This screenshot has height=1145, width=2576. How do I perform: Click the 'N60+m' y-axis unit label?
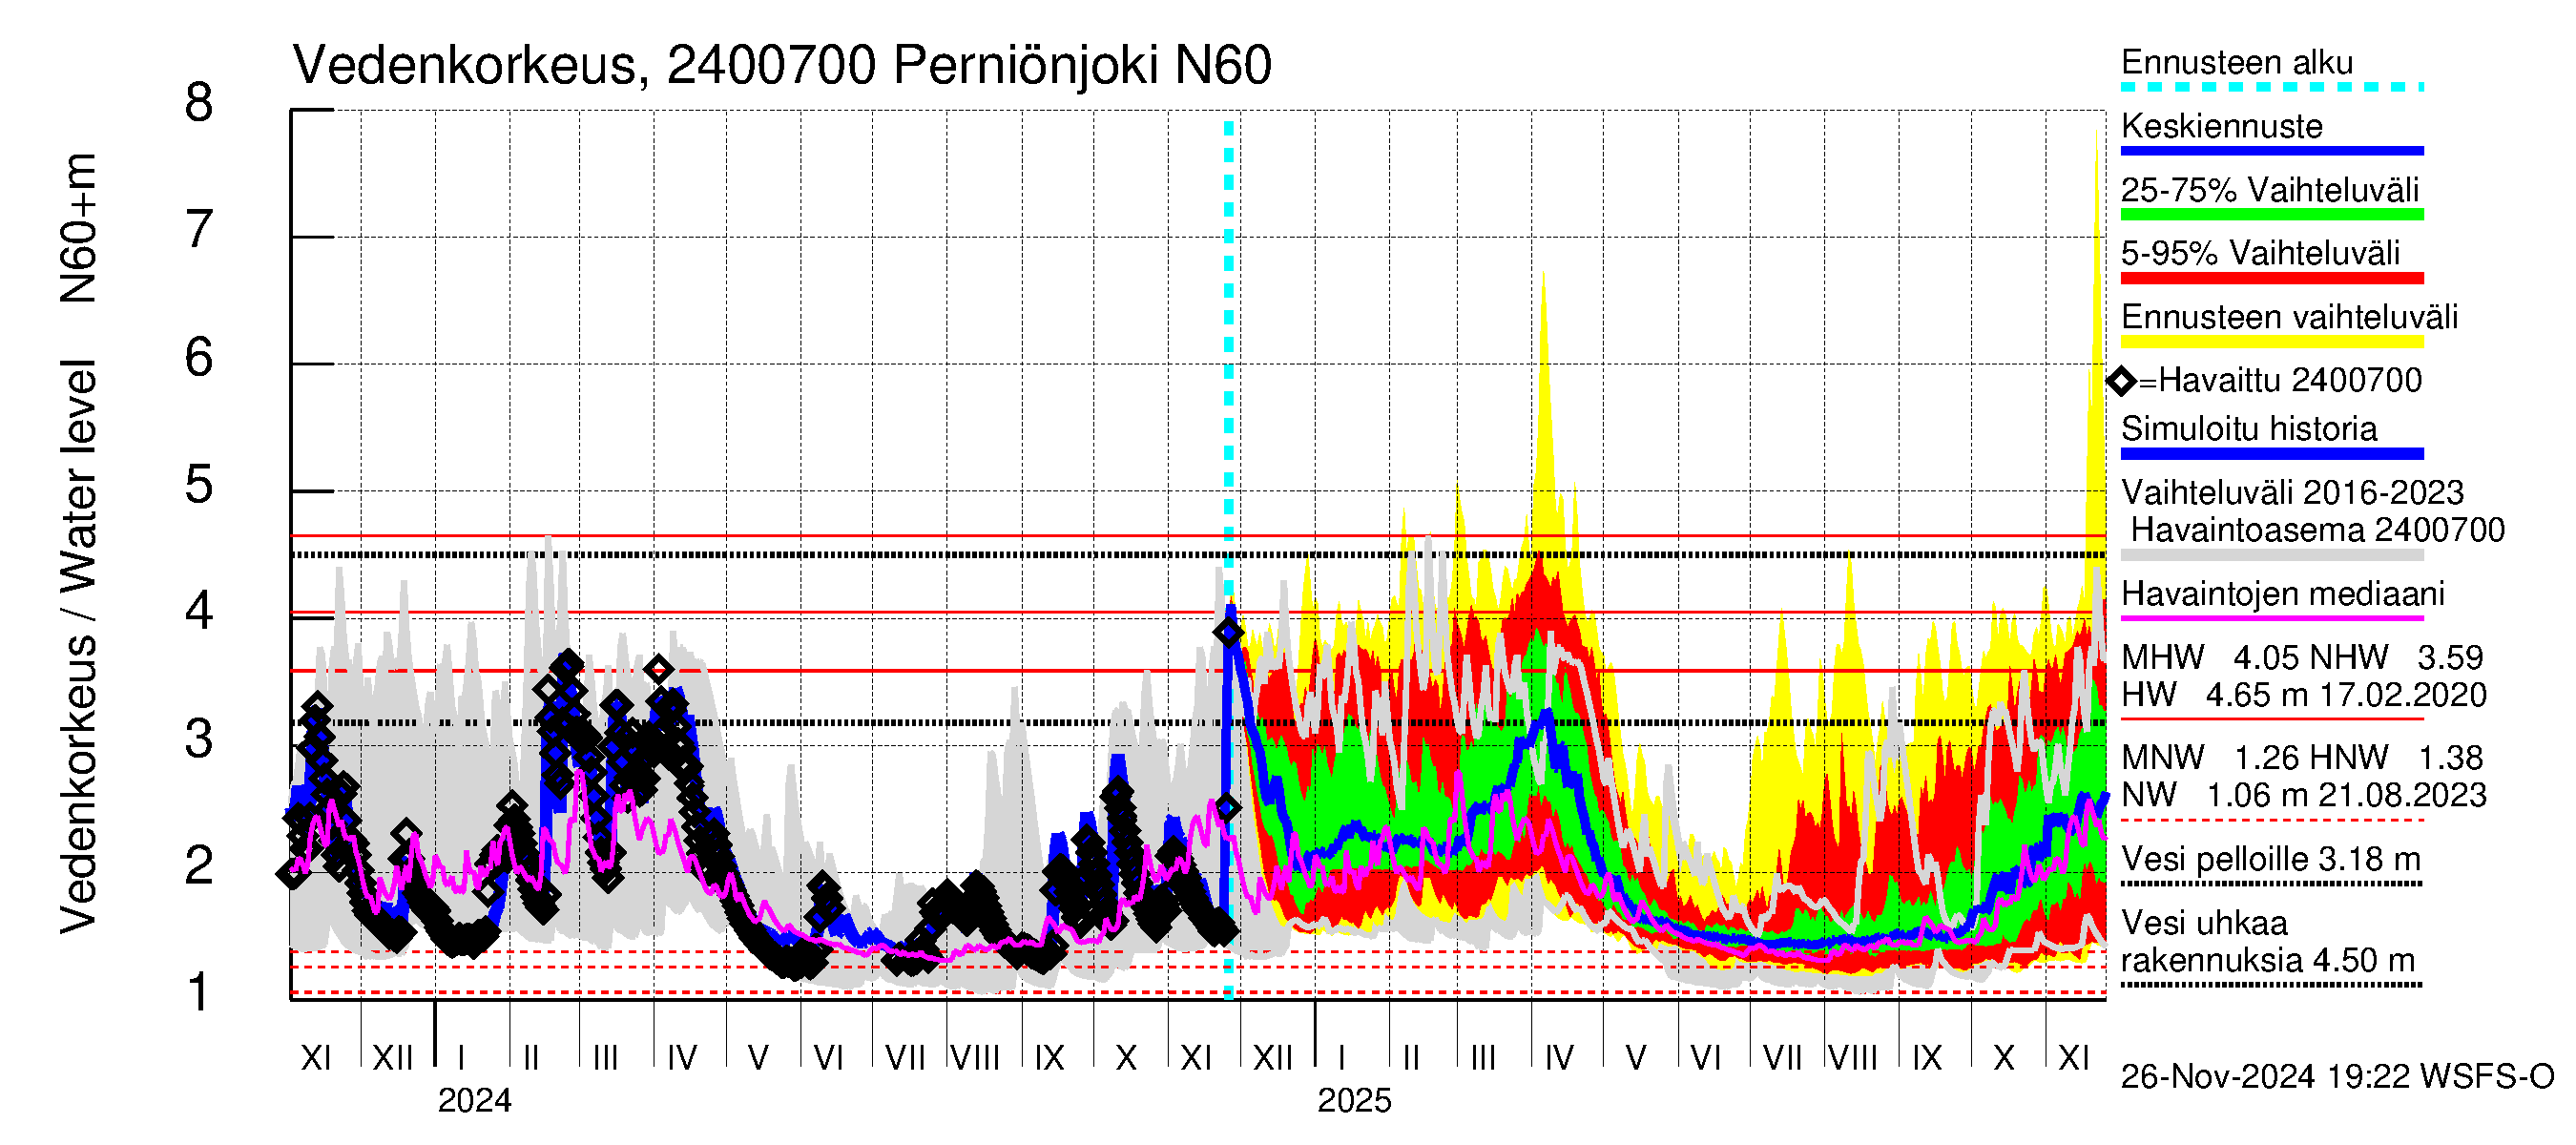coord(78,228)
